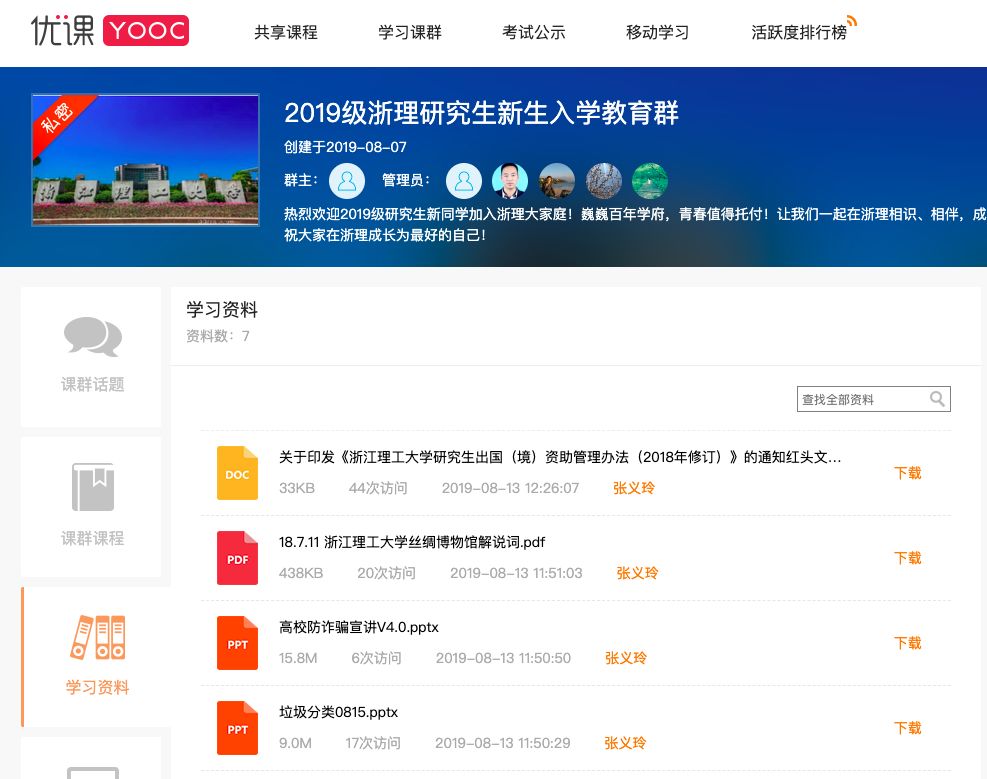Viewport: 987px width, 779px height.
Task: Open the 课群课程 book icon
Action: [x=92, y=487]
